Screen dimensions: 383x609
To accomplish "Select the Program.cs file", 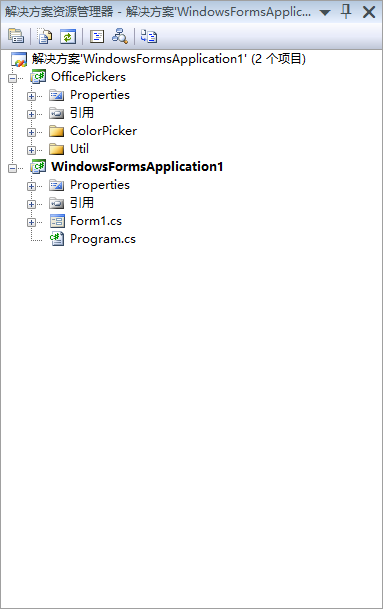I will [103, 239].
